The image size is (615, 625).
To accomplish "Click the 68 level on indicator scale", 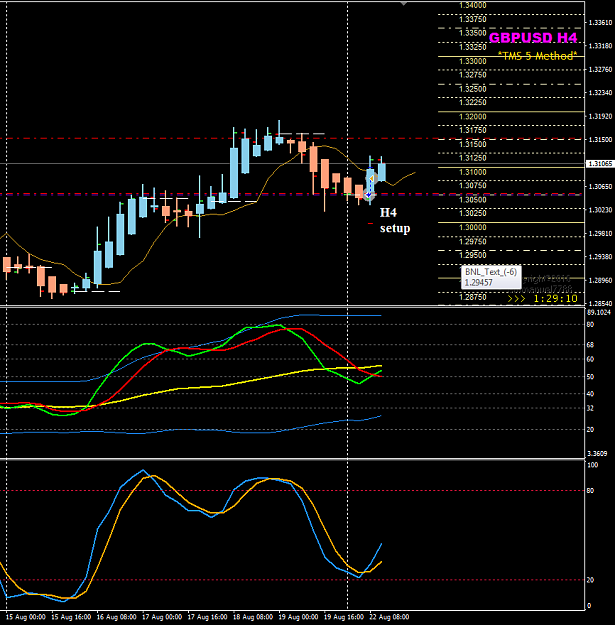I will [590, 345].
